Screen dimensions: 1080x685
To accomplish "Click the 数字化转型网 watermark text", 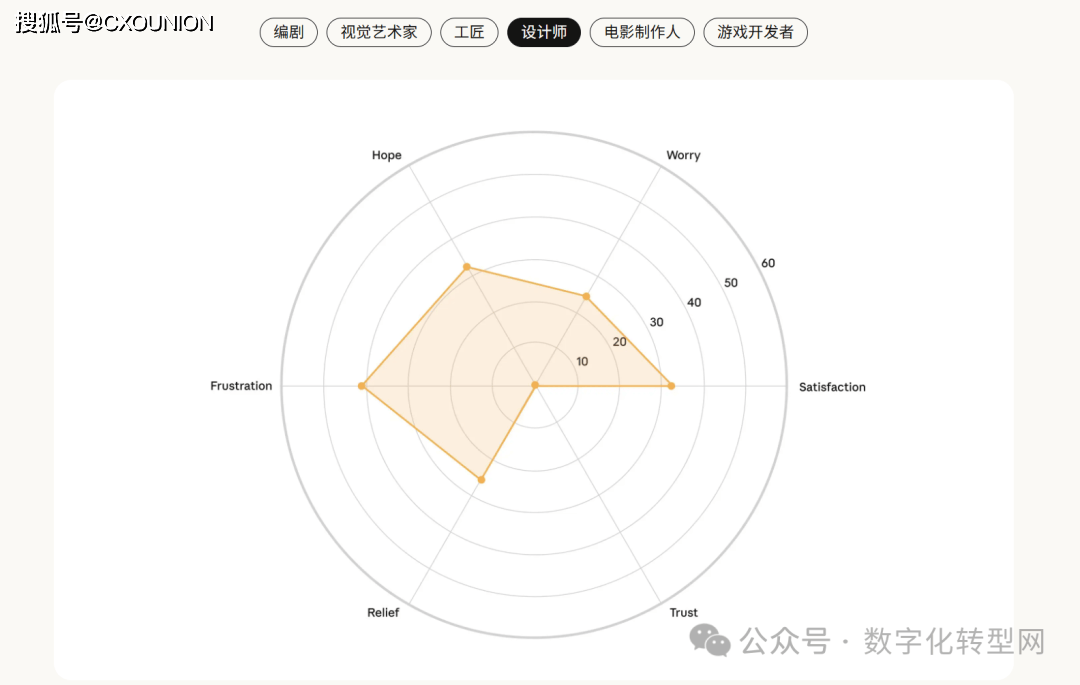I will (x=954, y=641).
